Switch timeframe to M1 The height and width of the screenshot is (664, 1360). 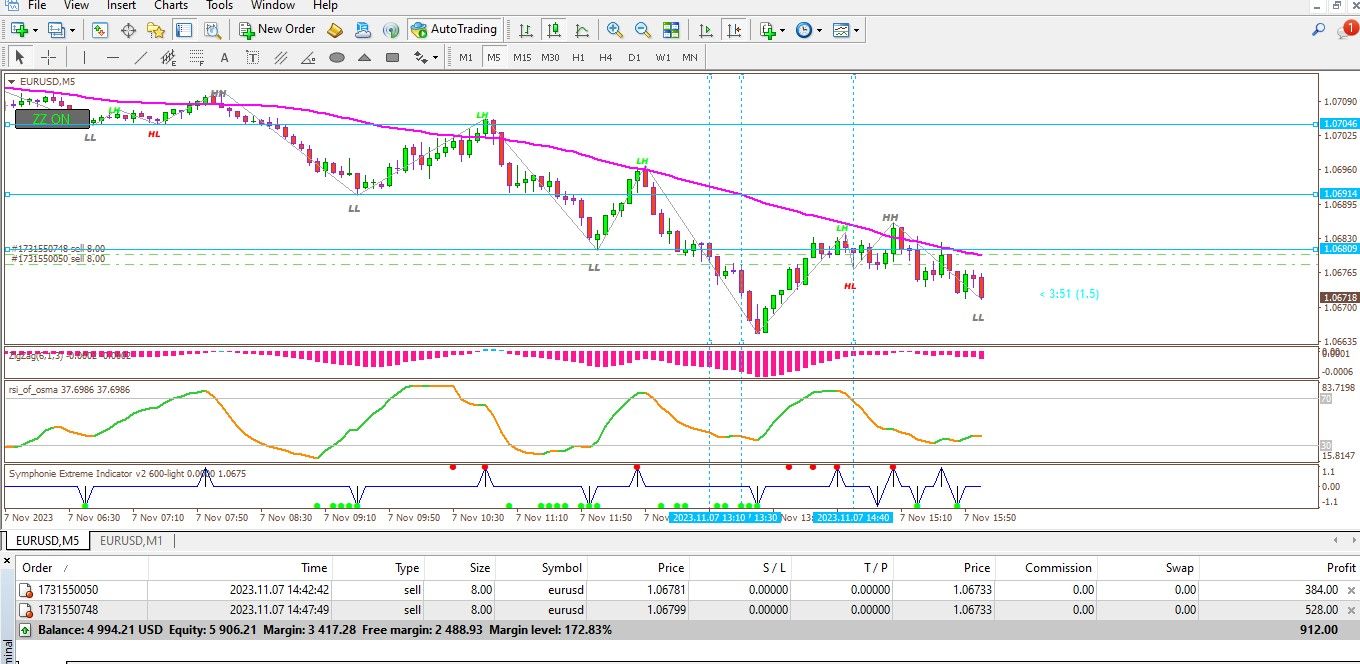tap(466, 57)
